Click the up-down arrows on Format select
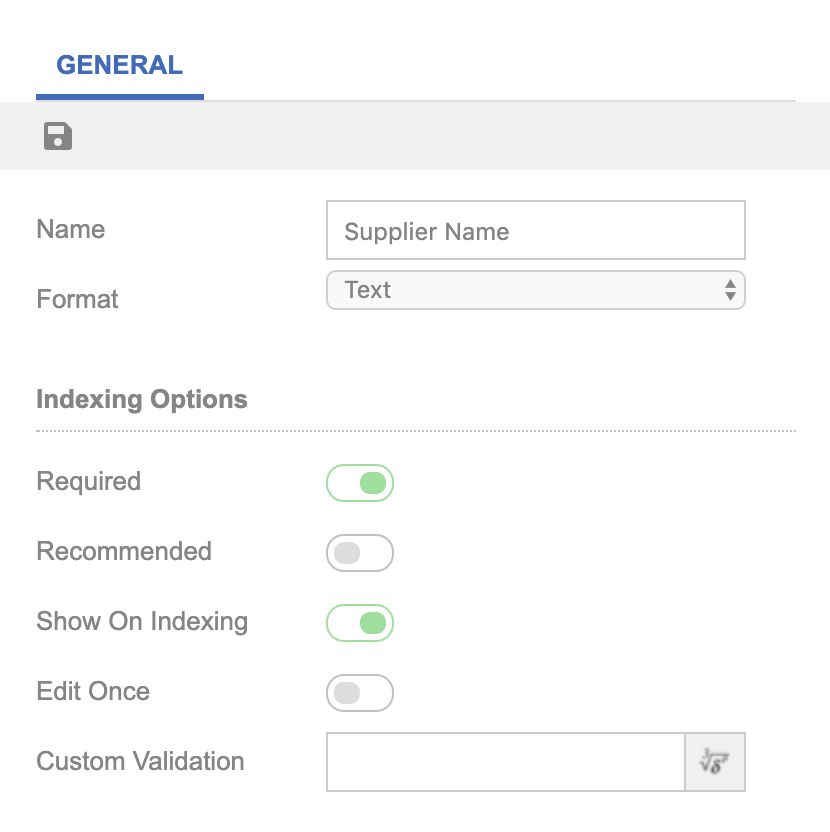830x832 pixels. (730, 291)
